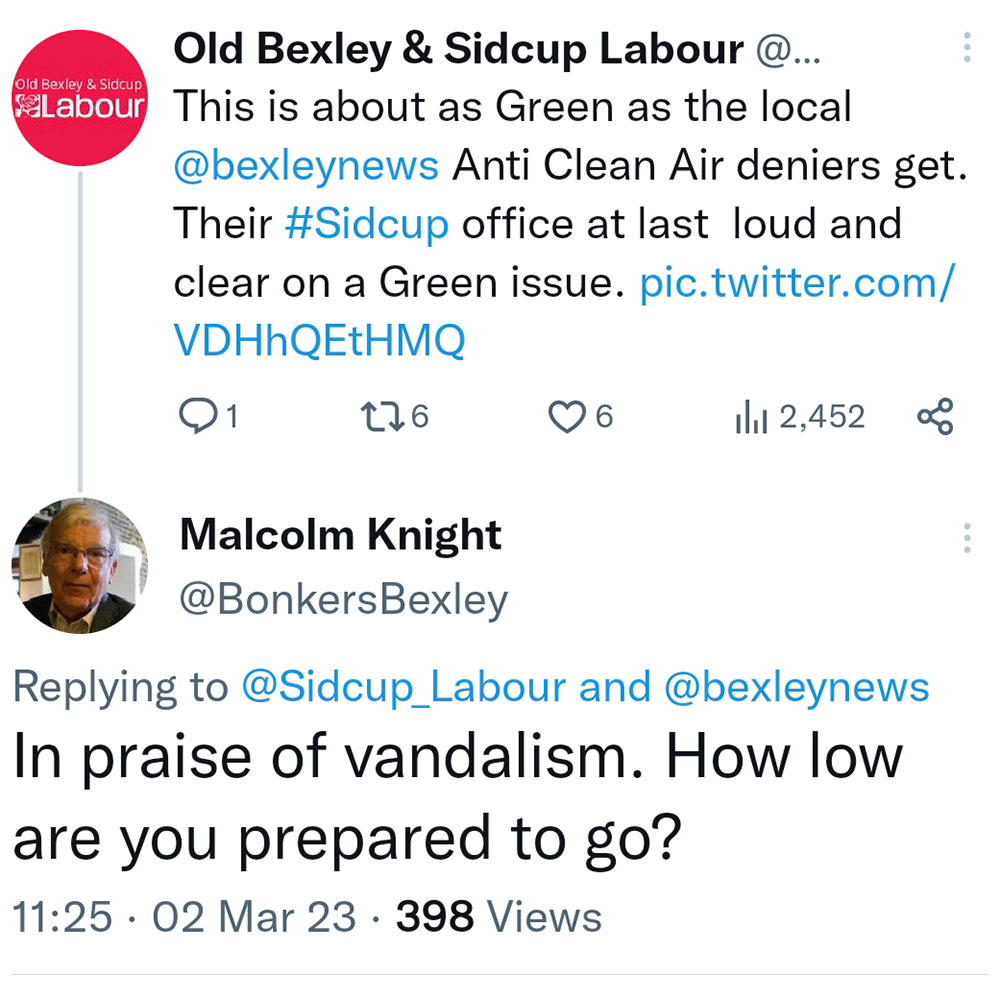The width and height of the screenshot is (1000, 1000).
Task: Open the pic.twitter.com/VDHhQEtHMQ link
Action: 560,314
